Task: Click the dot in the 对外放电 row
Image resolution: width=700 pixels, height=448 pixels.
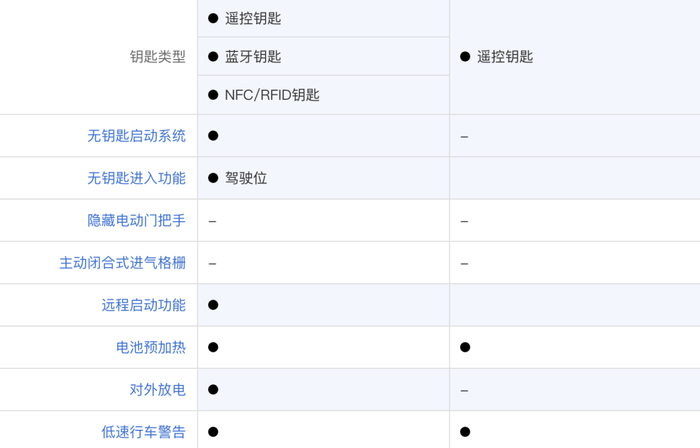Action: (x=213, y=390)
